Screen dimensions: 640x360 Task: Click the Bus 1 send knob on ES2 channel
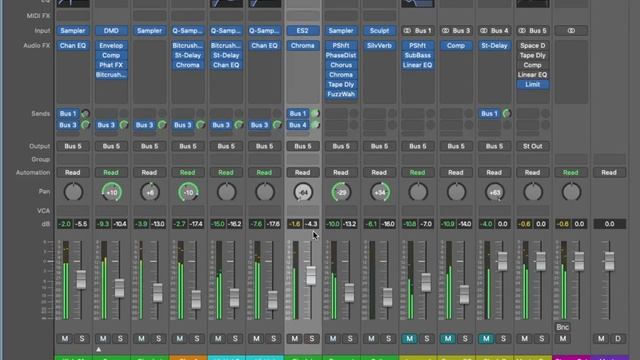(315, 113)
